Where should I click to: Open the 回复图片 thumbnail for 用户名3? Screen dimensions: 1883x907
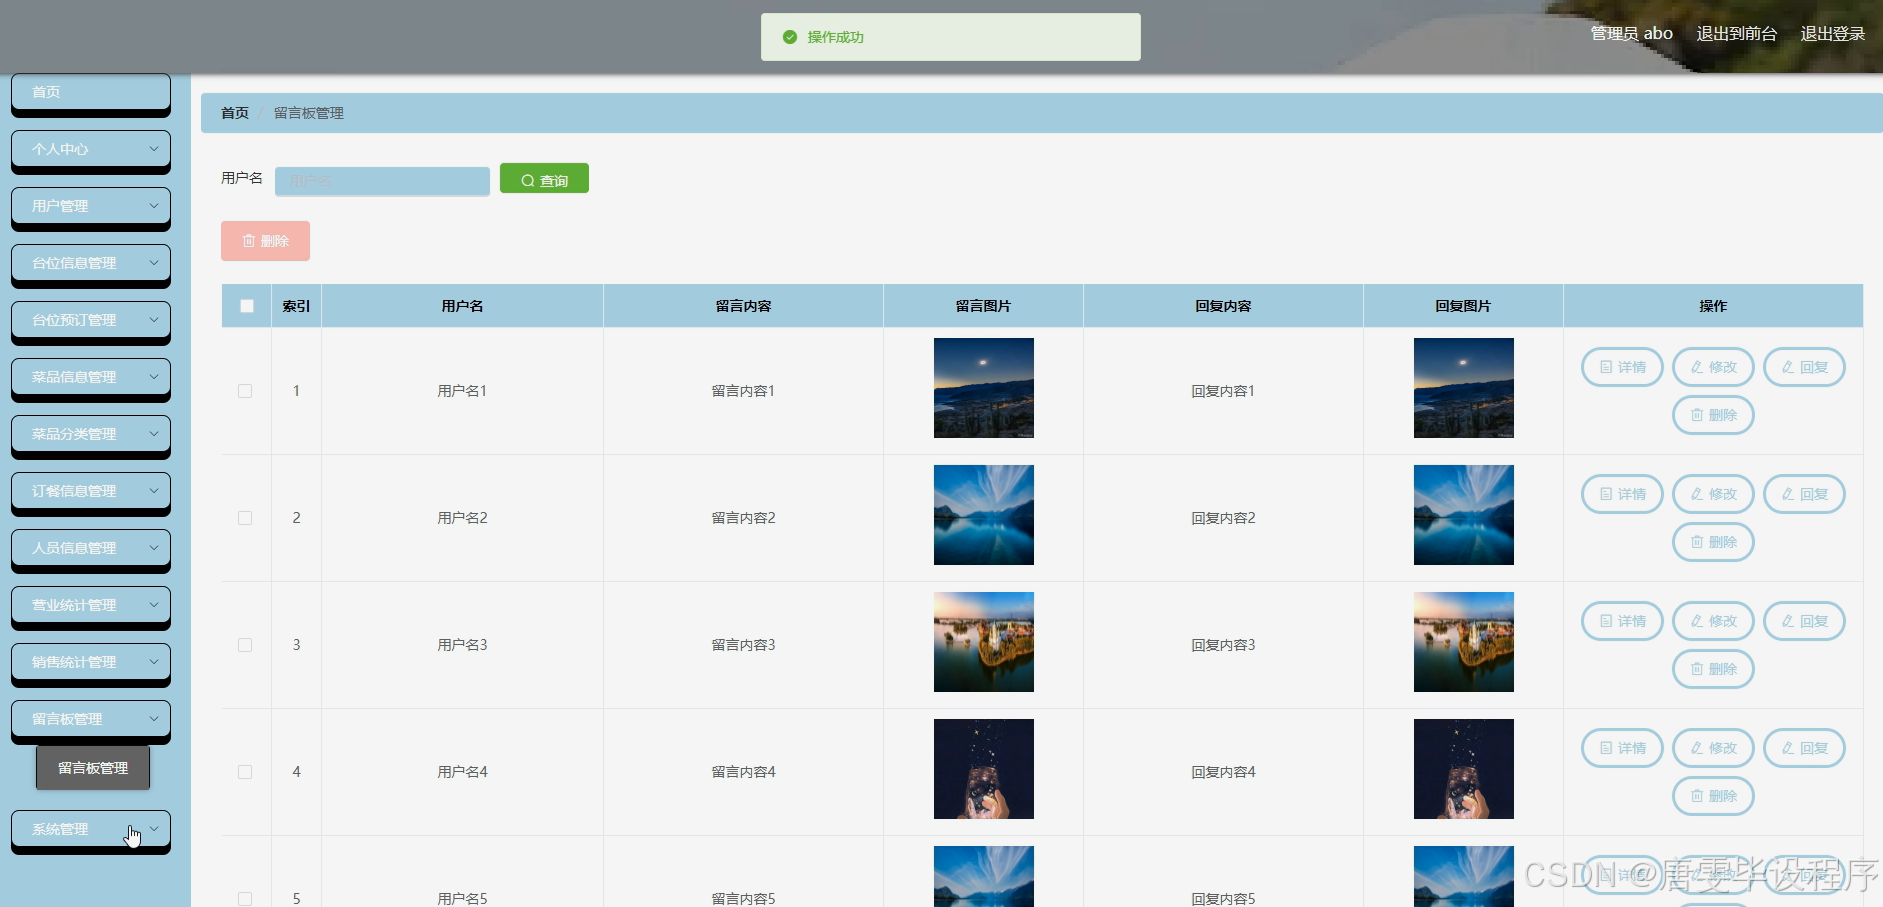[x=1464, y=642]
